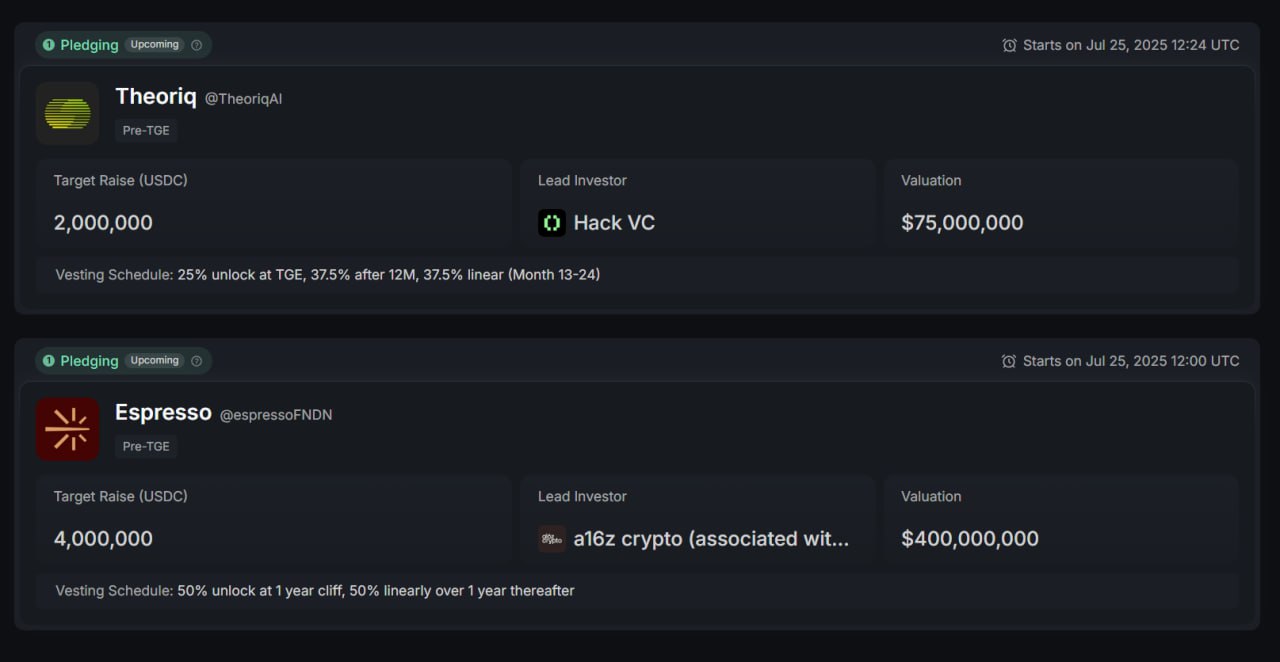Click the Upcoming badge on Theoriq card

[155, 45]
